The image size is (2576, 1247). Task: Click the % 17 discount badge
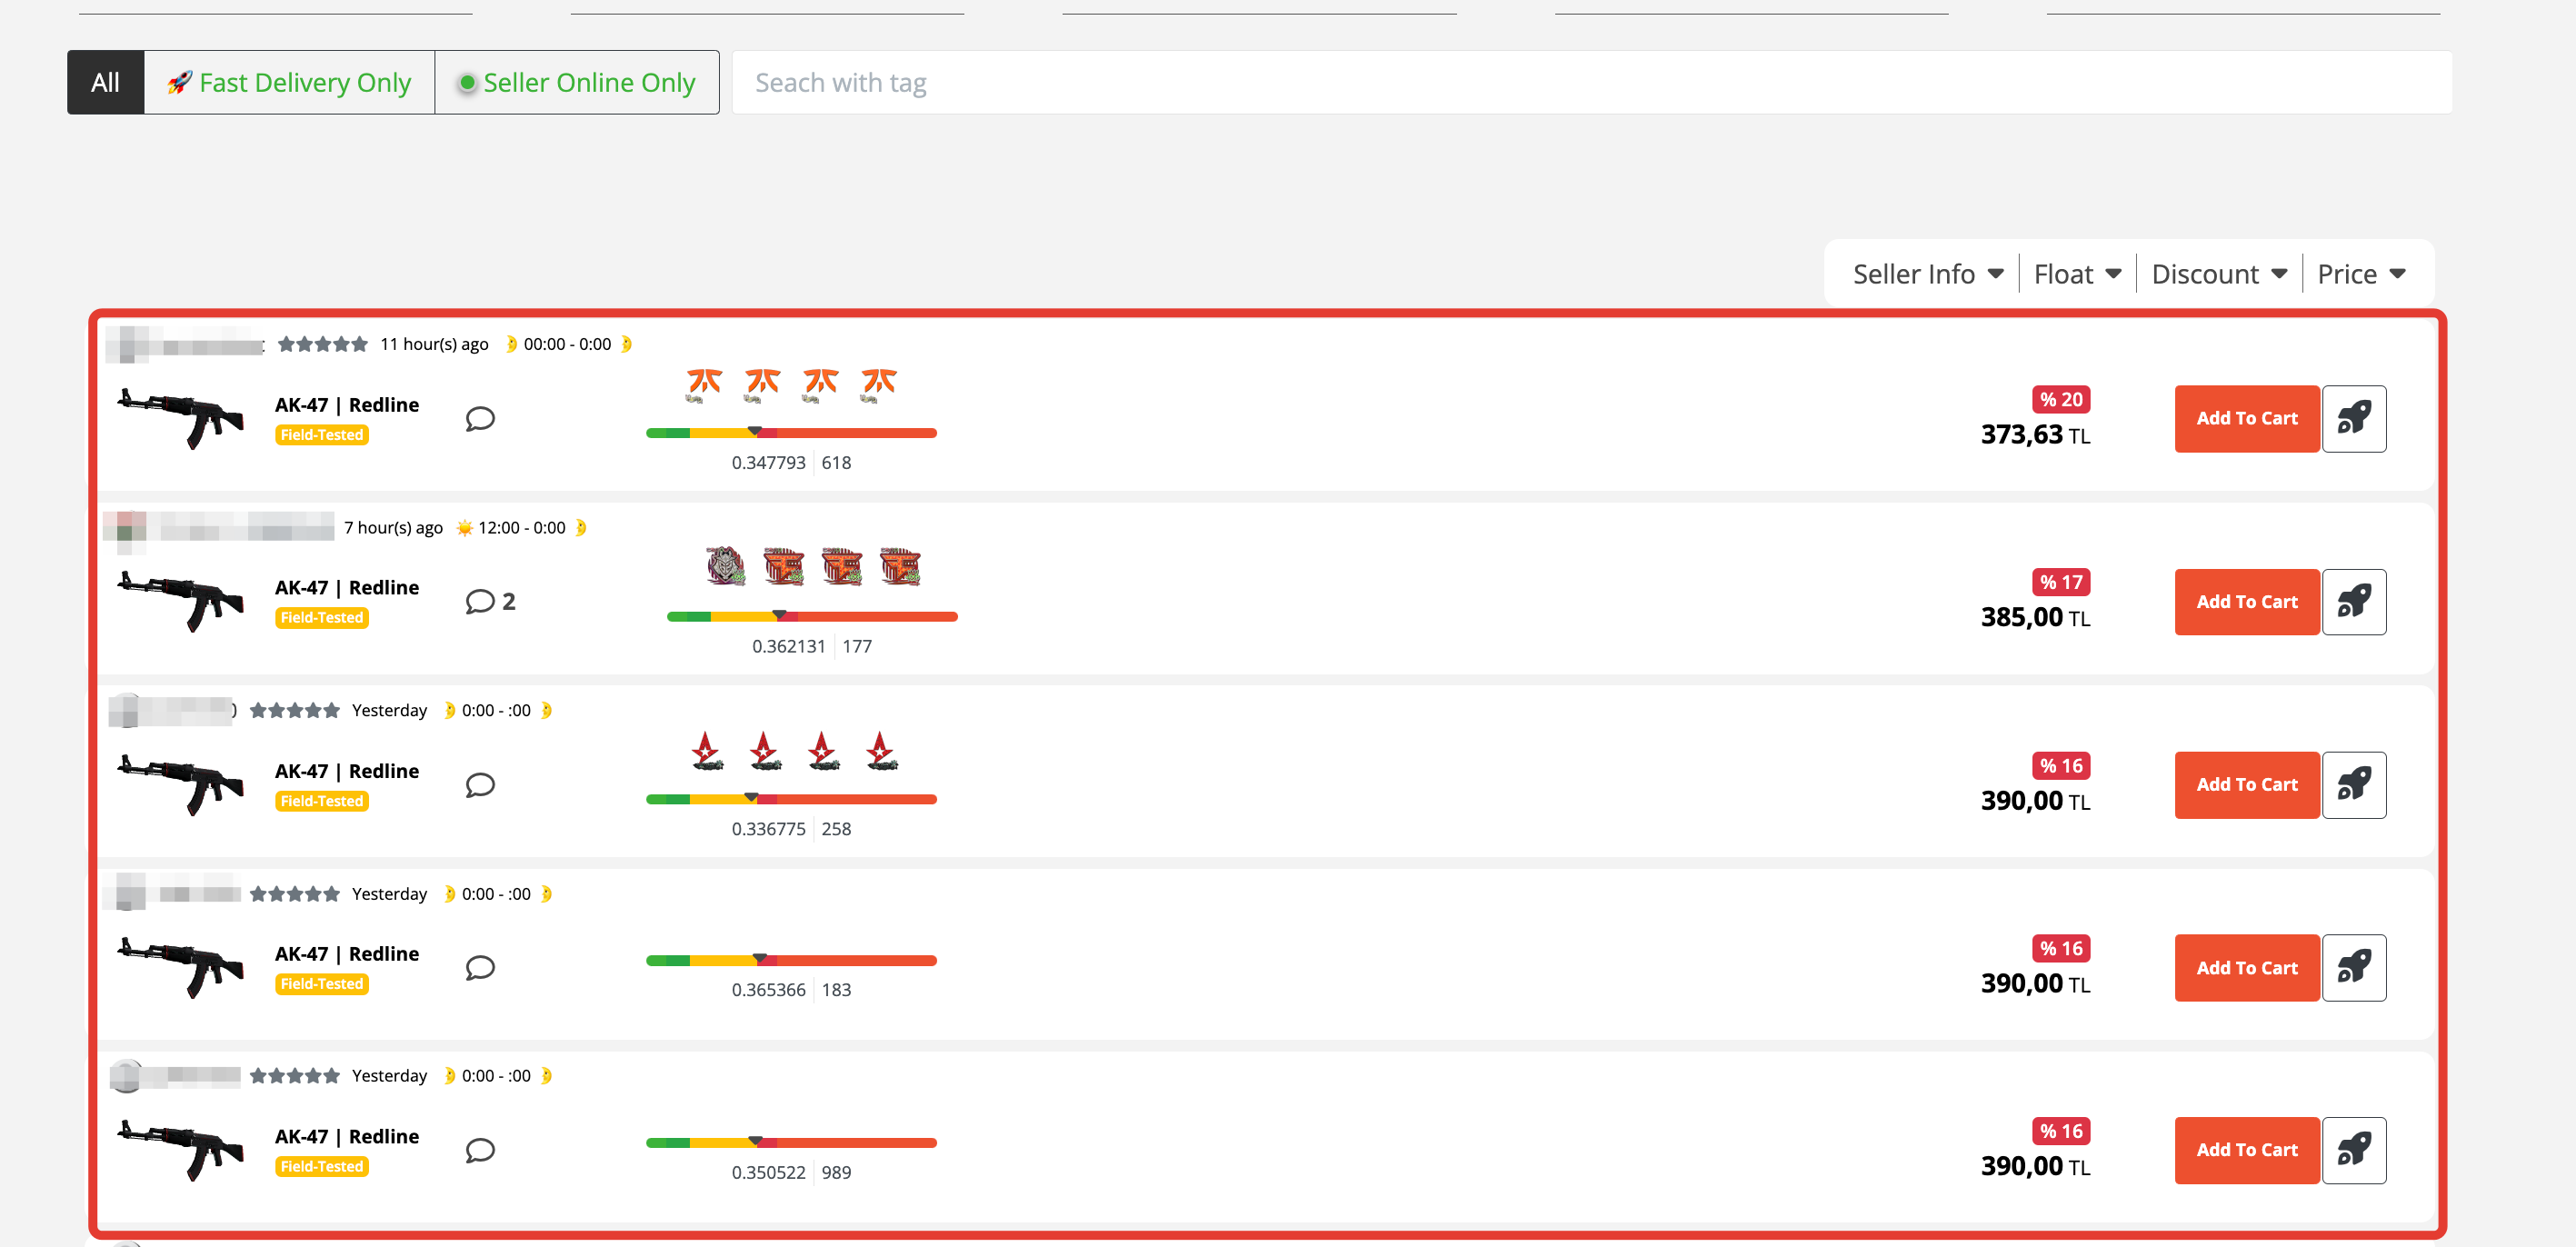2061,582
